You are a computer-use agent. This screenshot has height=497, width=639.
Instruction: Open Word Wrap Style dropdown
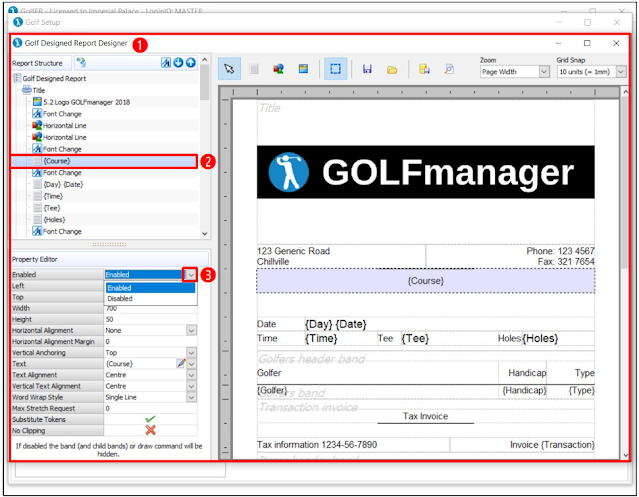(x=191, y=397)
